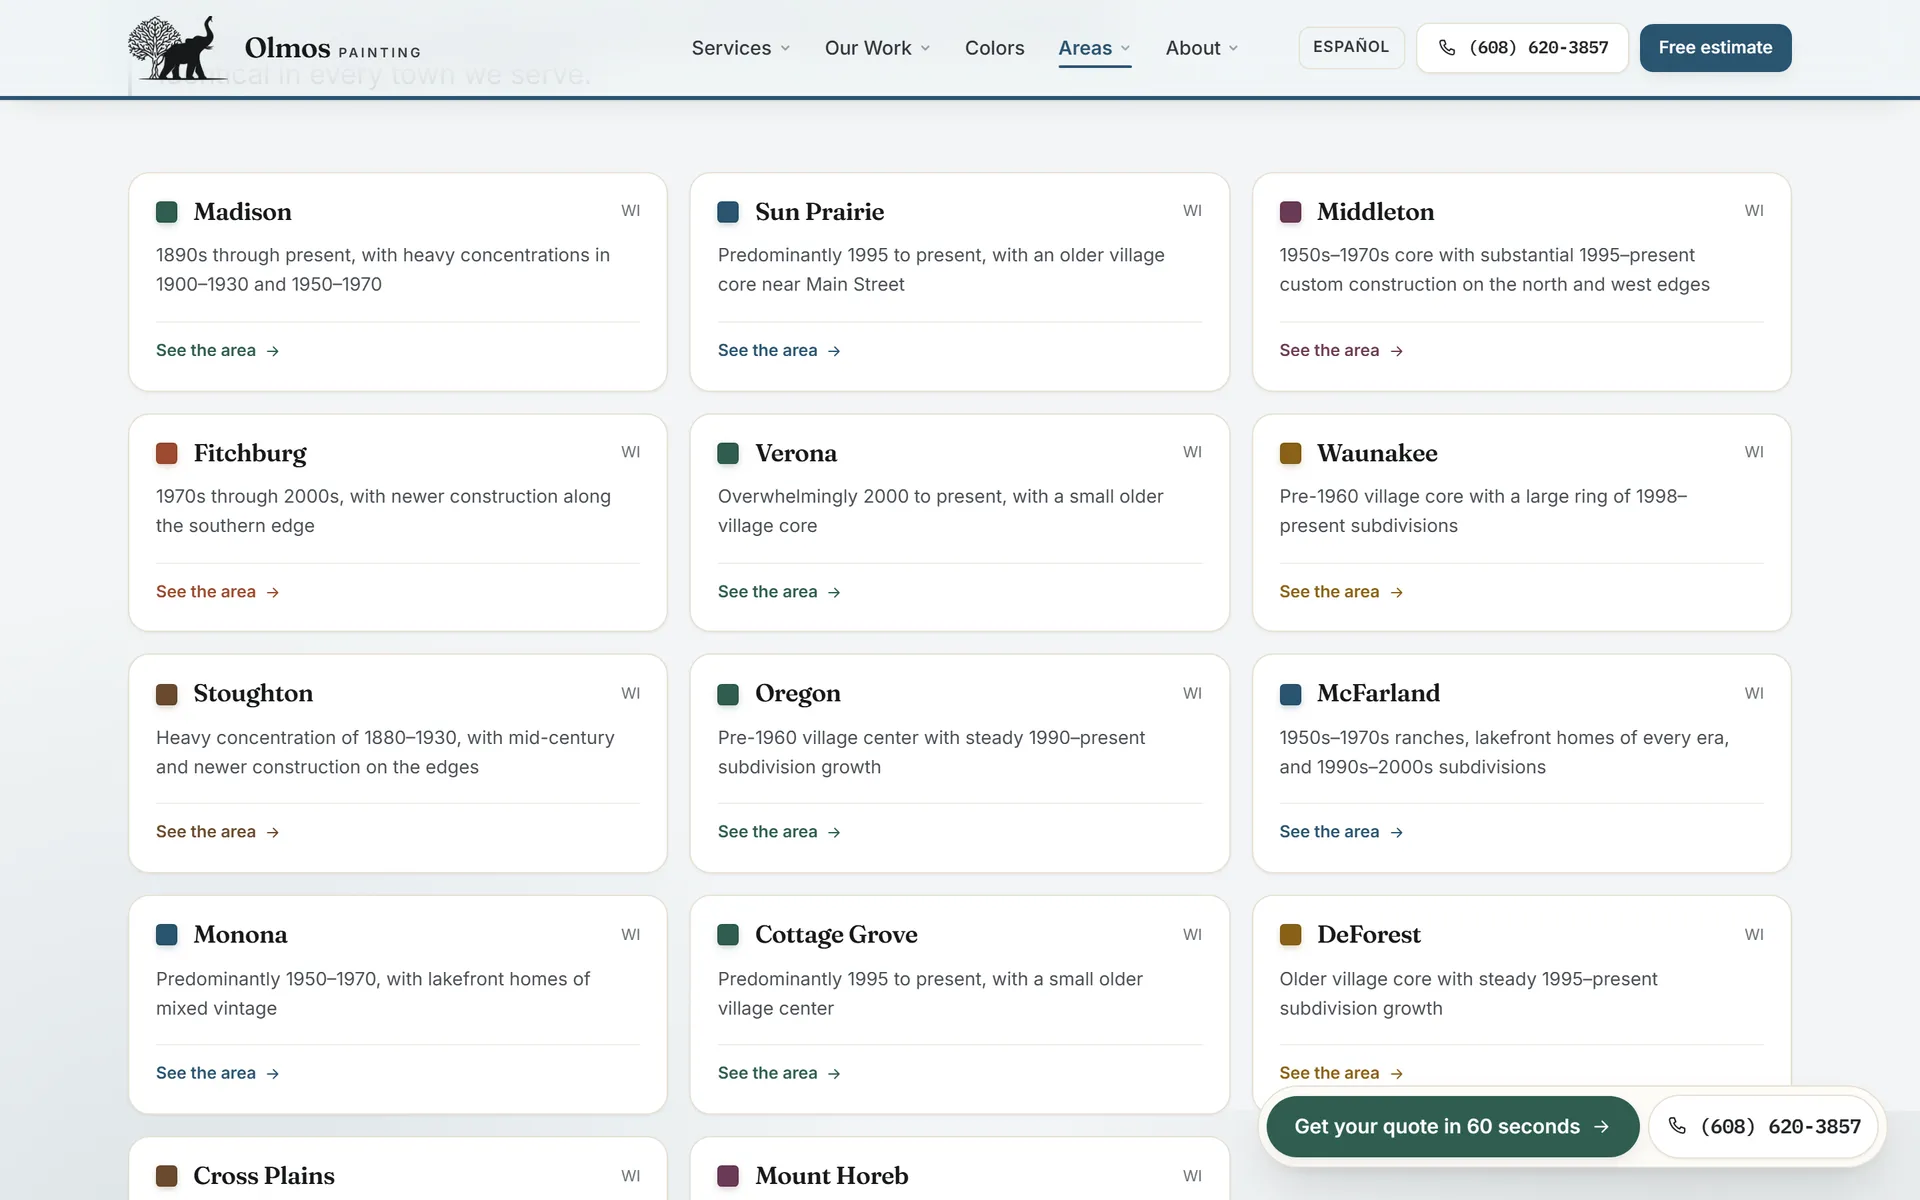Click arrow icon in Waunakee card link
This screenshot has height=1200, width=1920.
(1397, 592)
